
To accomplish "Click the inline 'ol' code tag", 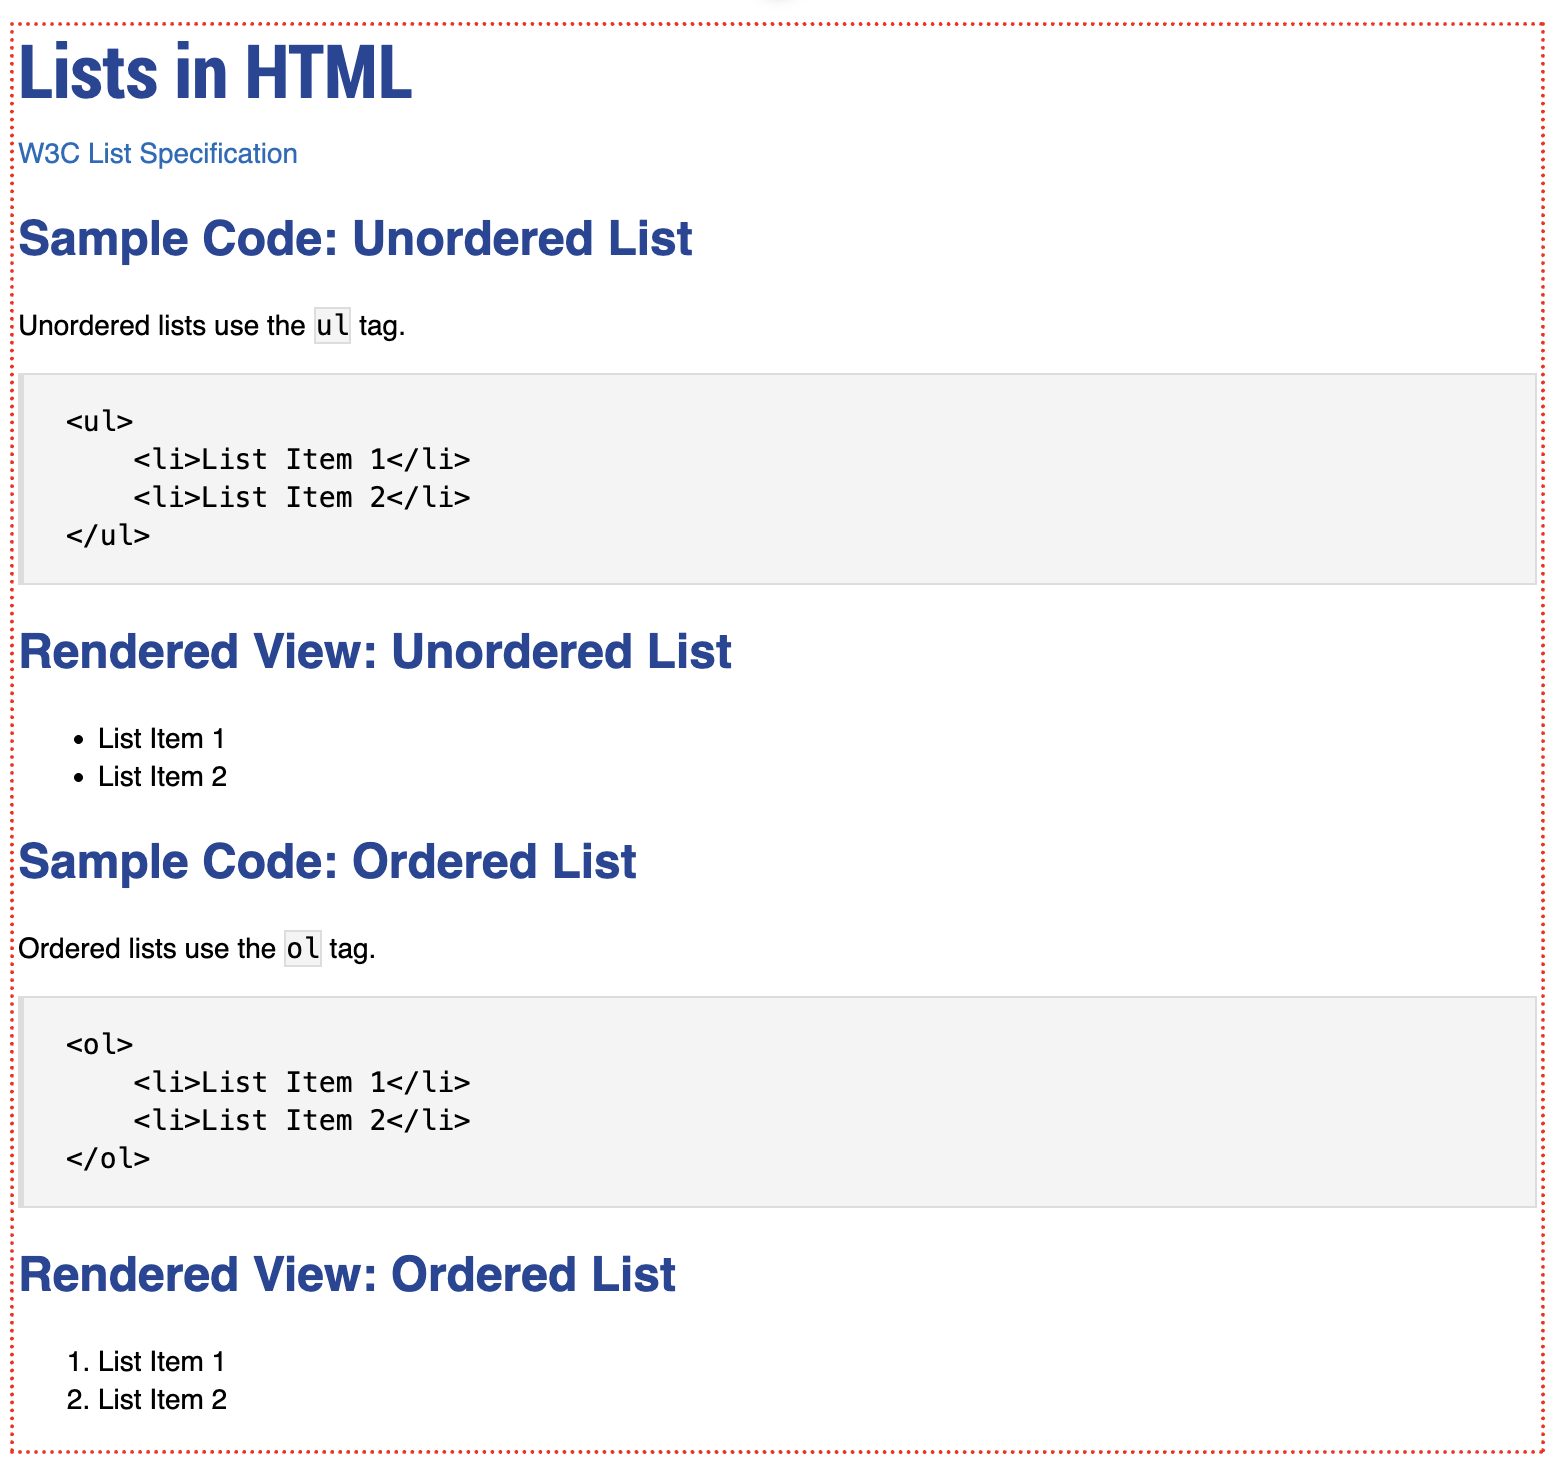I will tap(303, 949).
